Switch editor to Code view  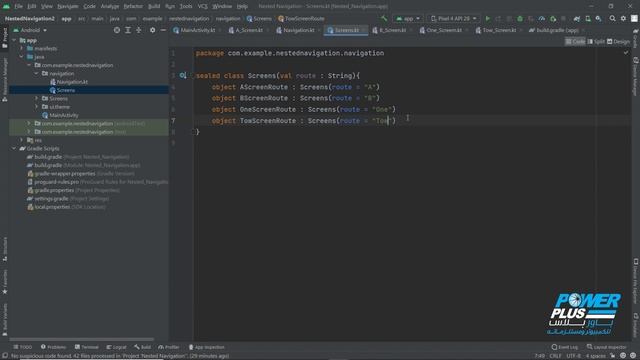tap(575, 42)
